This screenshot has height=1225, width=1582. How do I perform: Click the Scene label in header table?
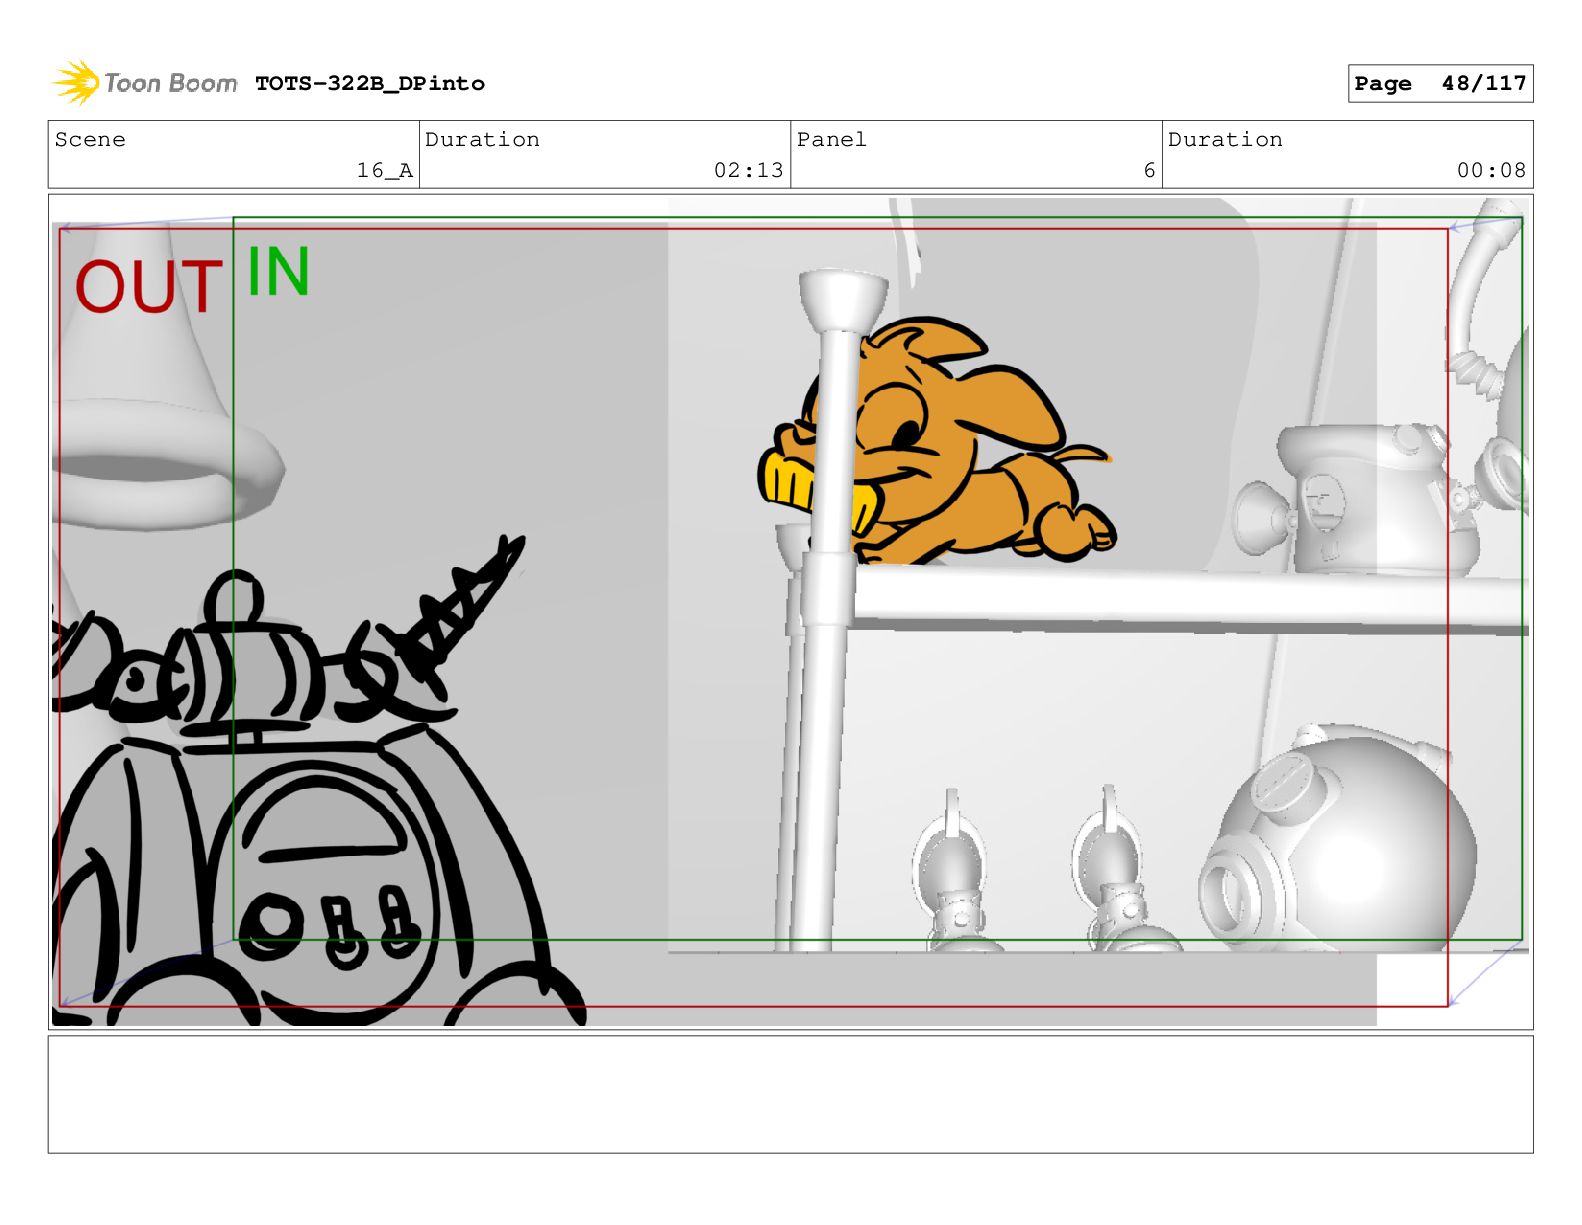(90, 140)
